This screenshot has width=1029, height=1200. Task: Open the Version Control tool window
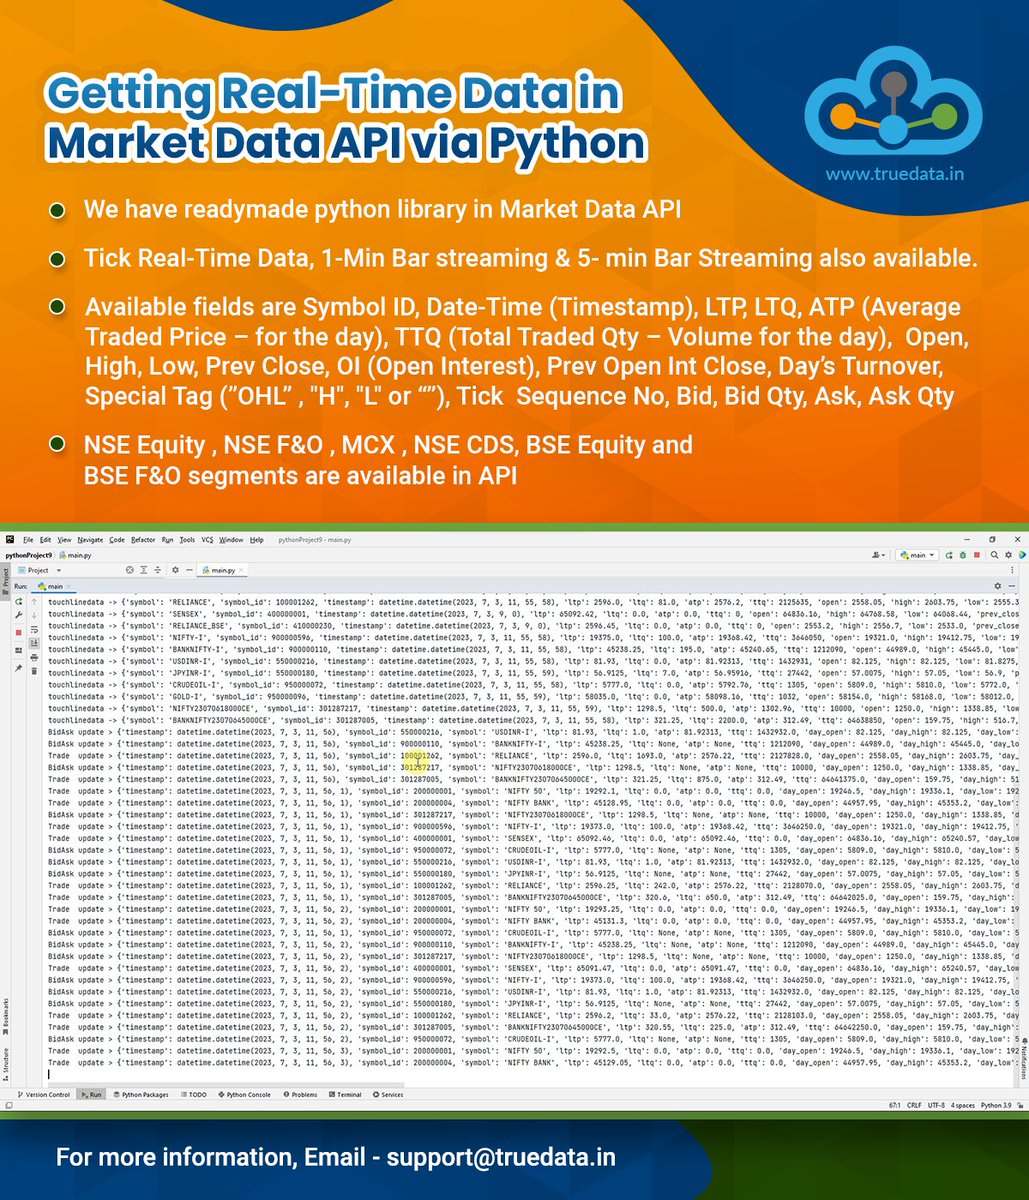[43, 1095]
